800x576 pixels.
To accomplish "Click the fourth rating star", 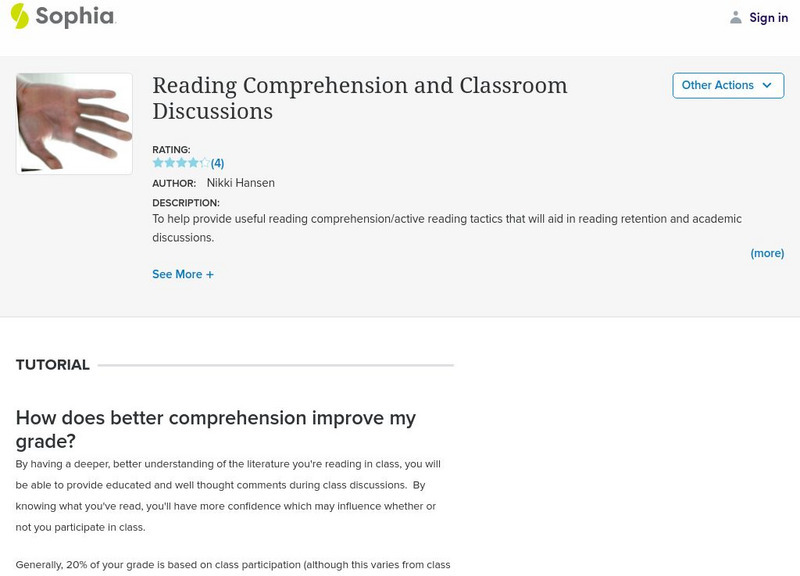I will [193, 163].
